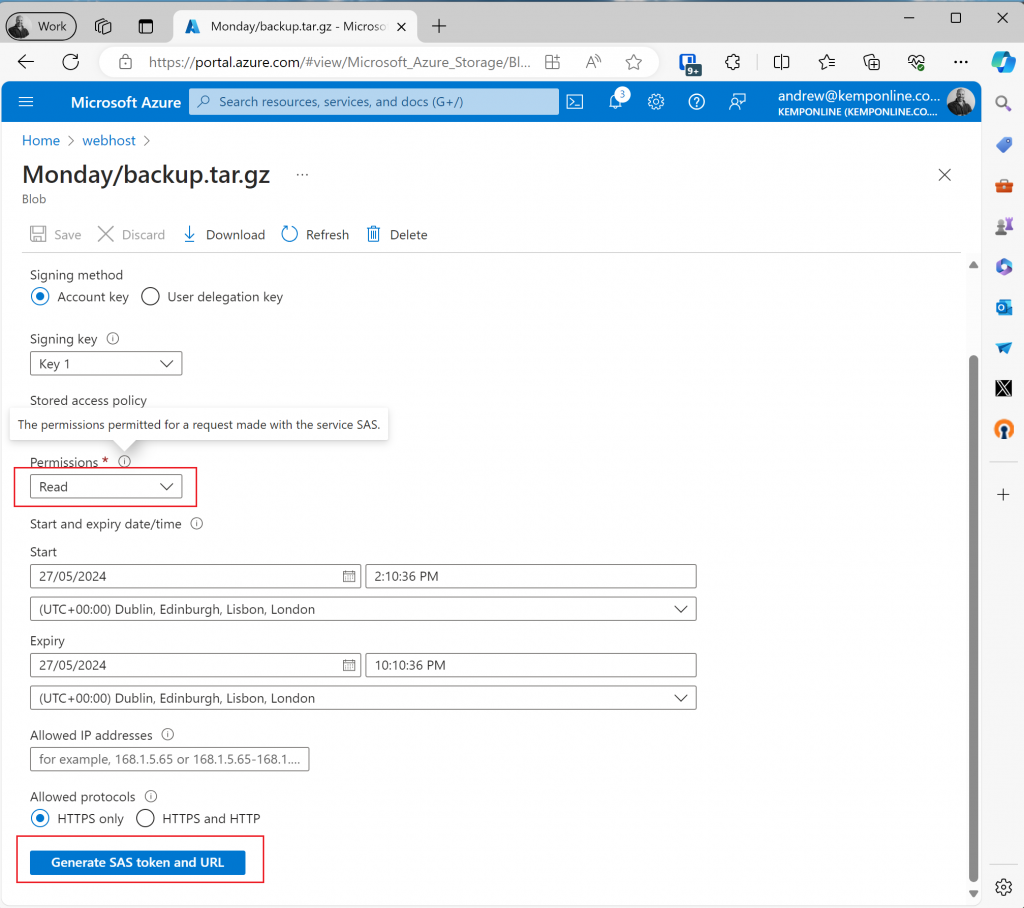Click the Start date field 27/05/2024
This screenshot has width=1024, height=908.
pos(195,576)
